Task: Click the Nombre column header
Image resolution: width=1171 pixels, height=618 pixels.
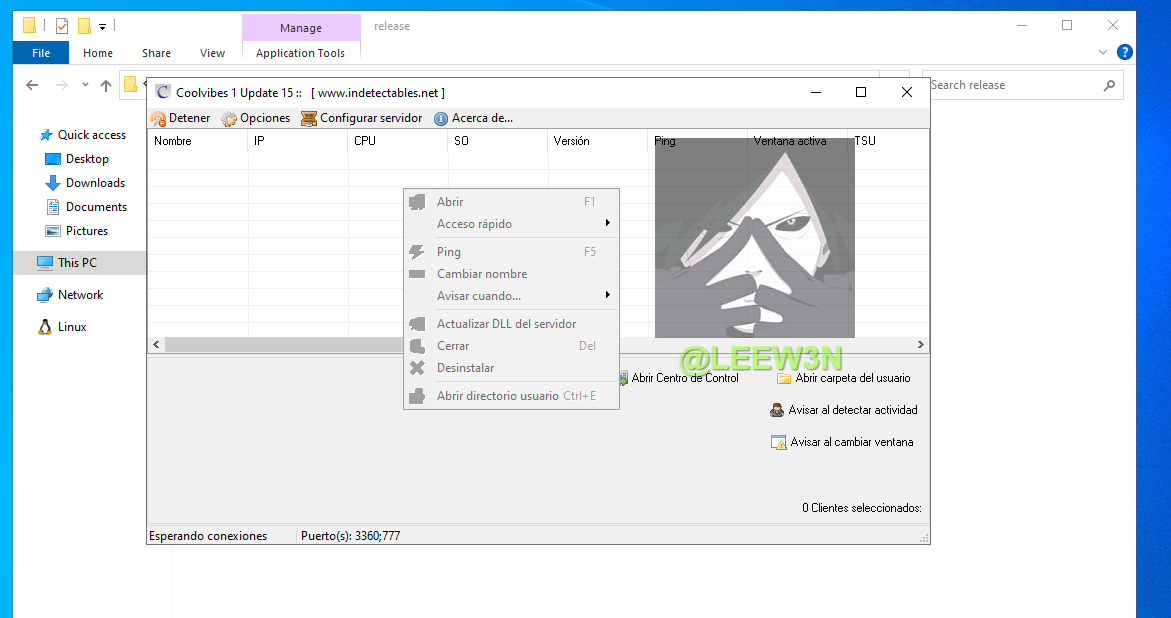Action: tap(197, 141)
